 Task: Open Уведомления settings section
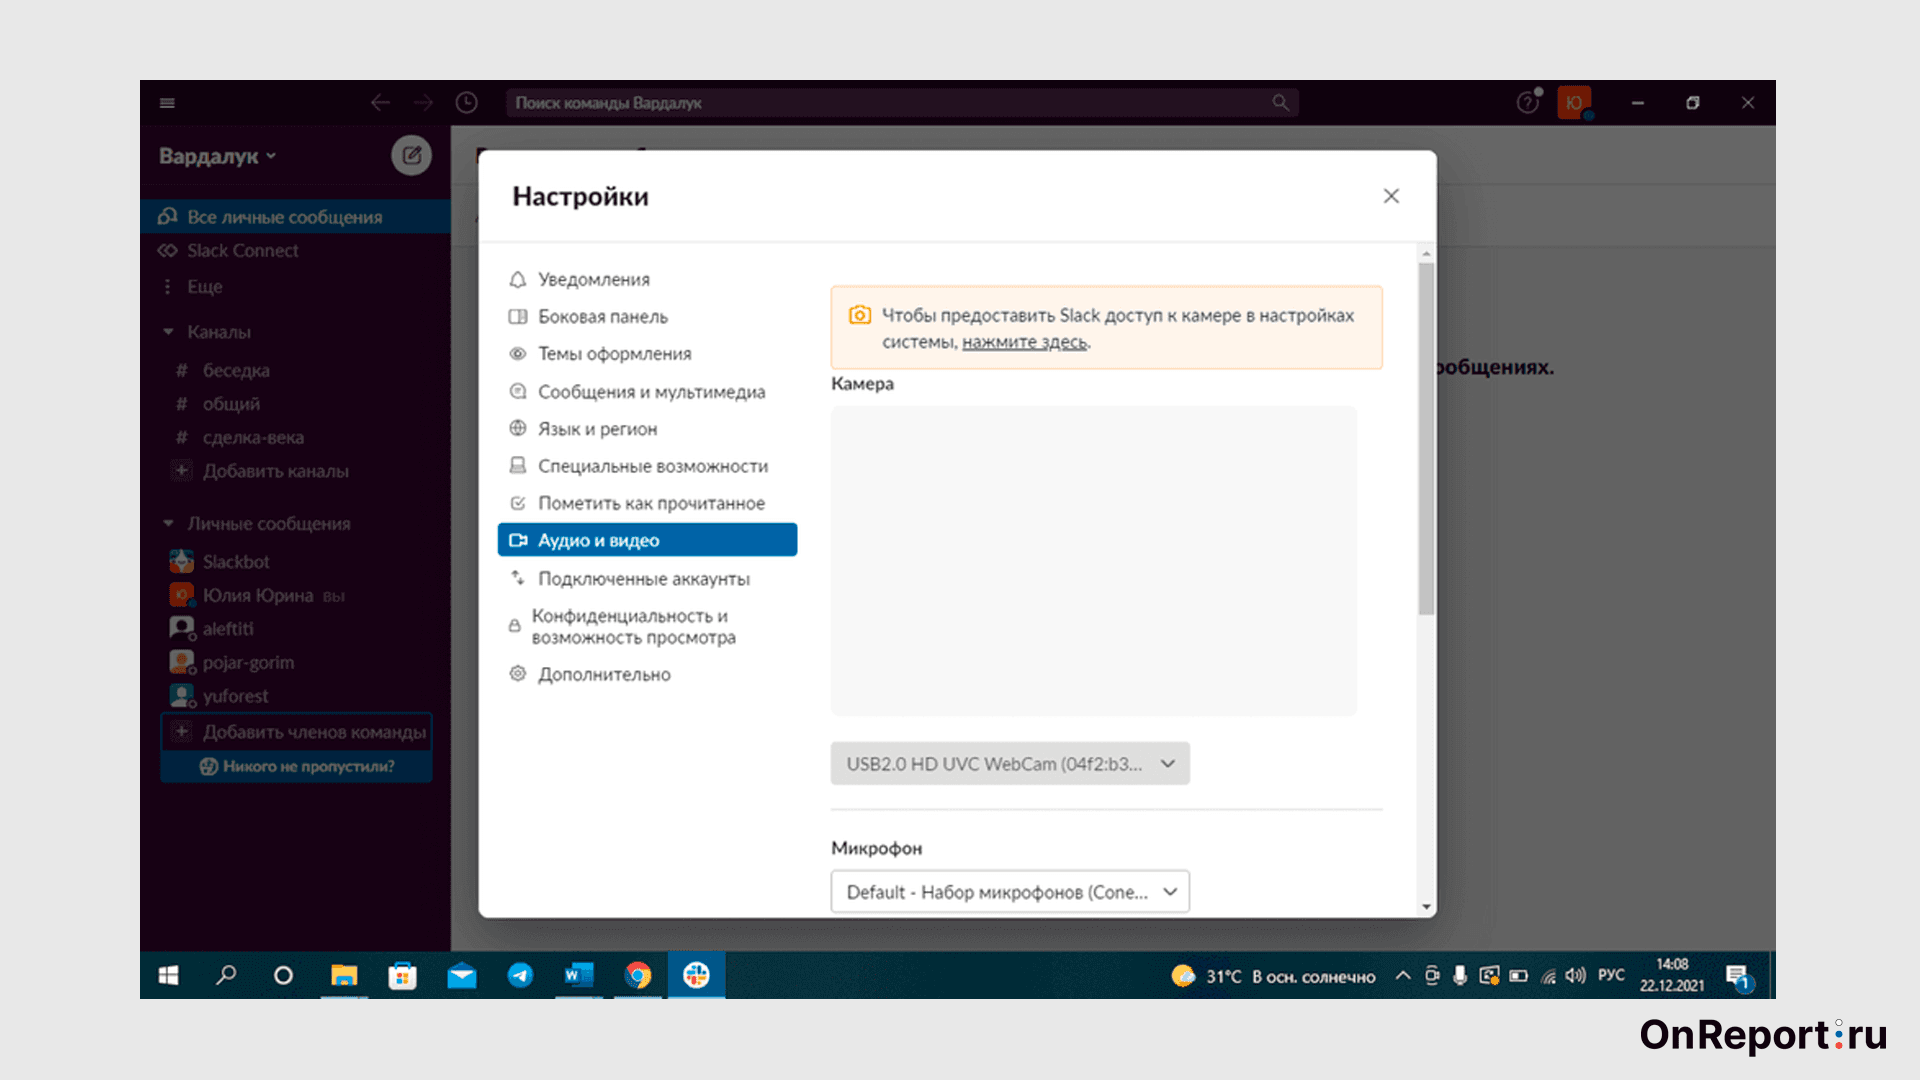point(647,279)
